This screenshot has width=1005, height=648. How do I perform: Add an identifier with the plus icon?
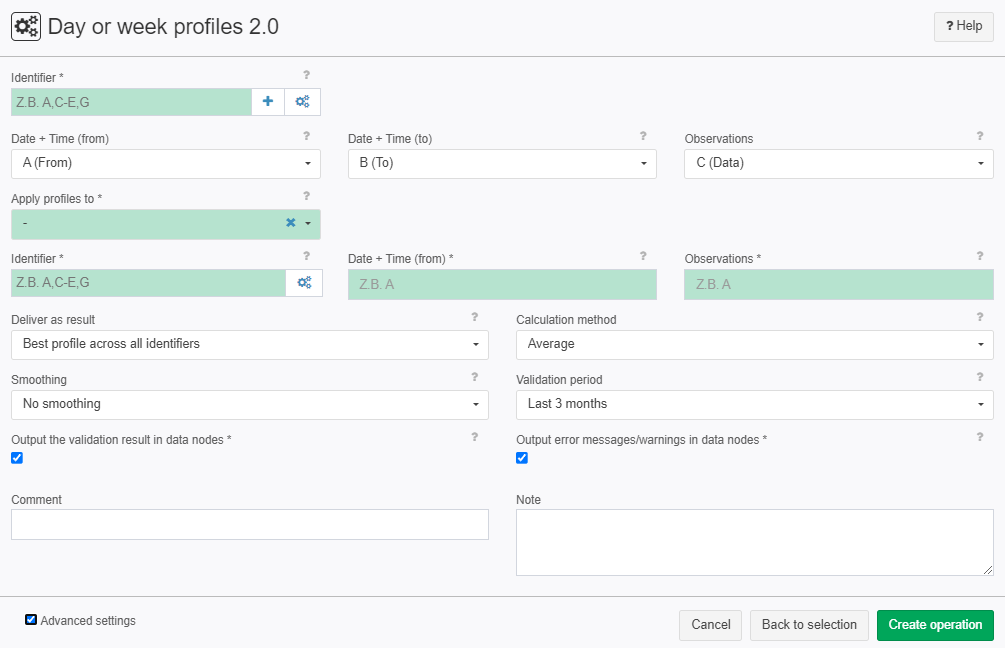coord(268,101)
